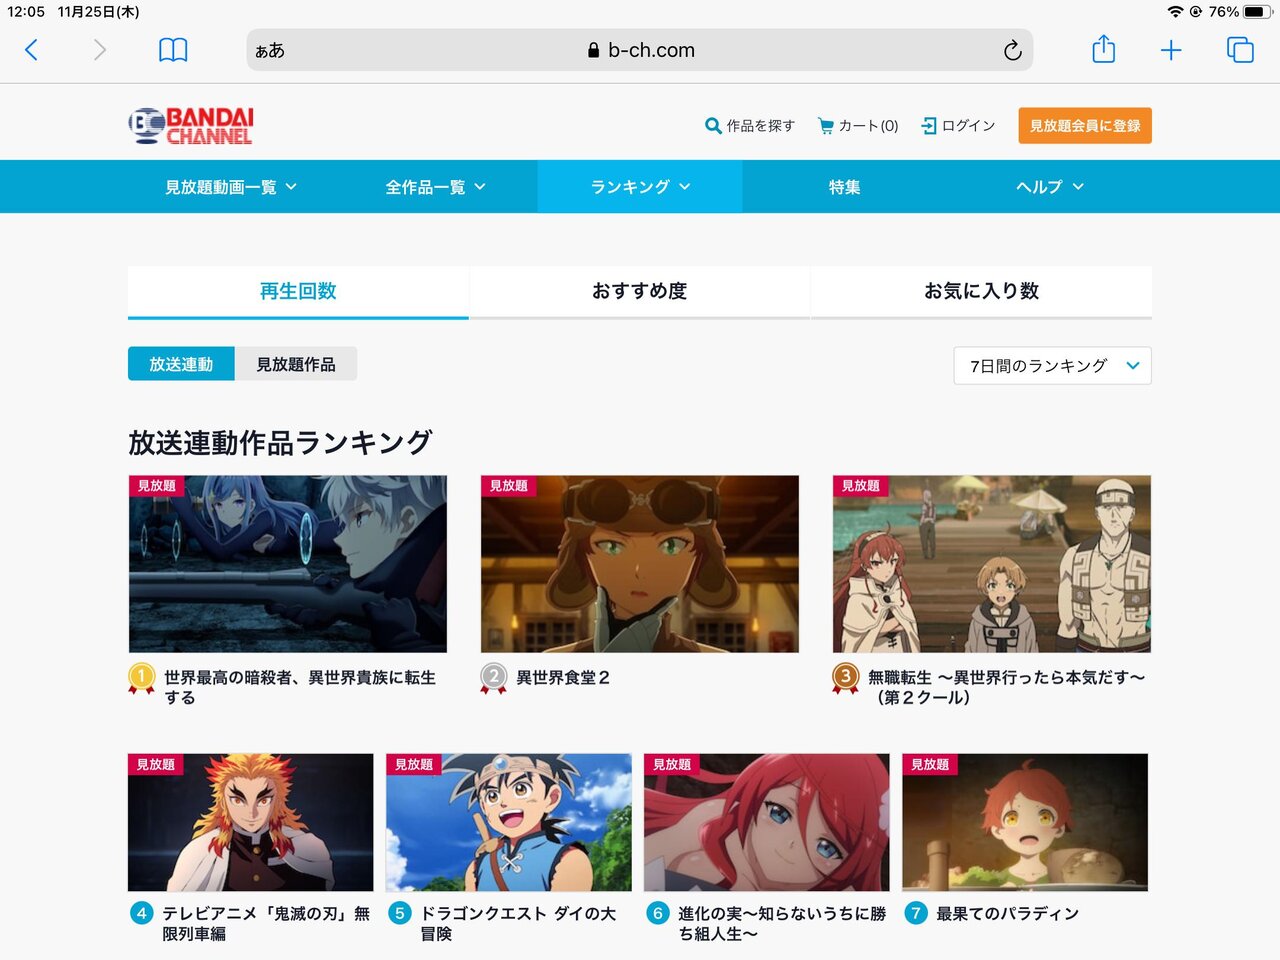Open thumbnail for 世界最高の暗殺者

point(288,564)
